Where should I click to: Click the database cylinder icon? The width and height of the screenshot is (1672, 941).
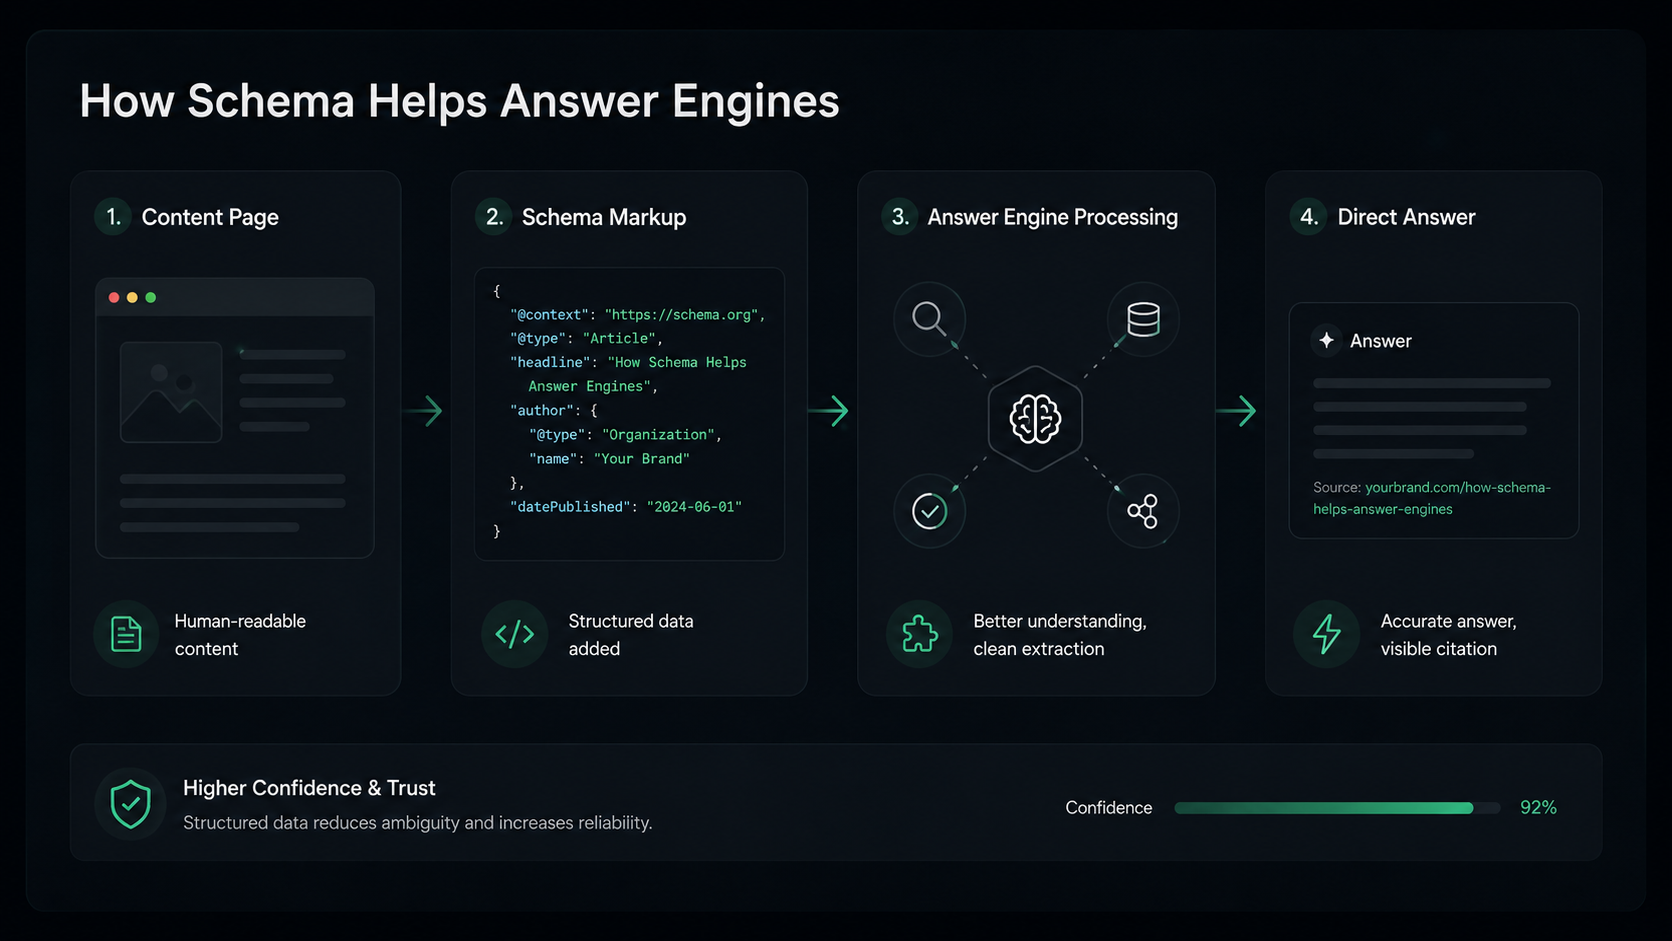tap(1143, 319)
